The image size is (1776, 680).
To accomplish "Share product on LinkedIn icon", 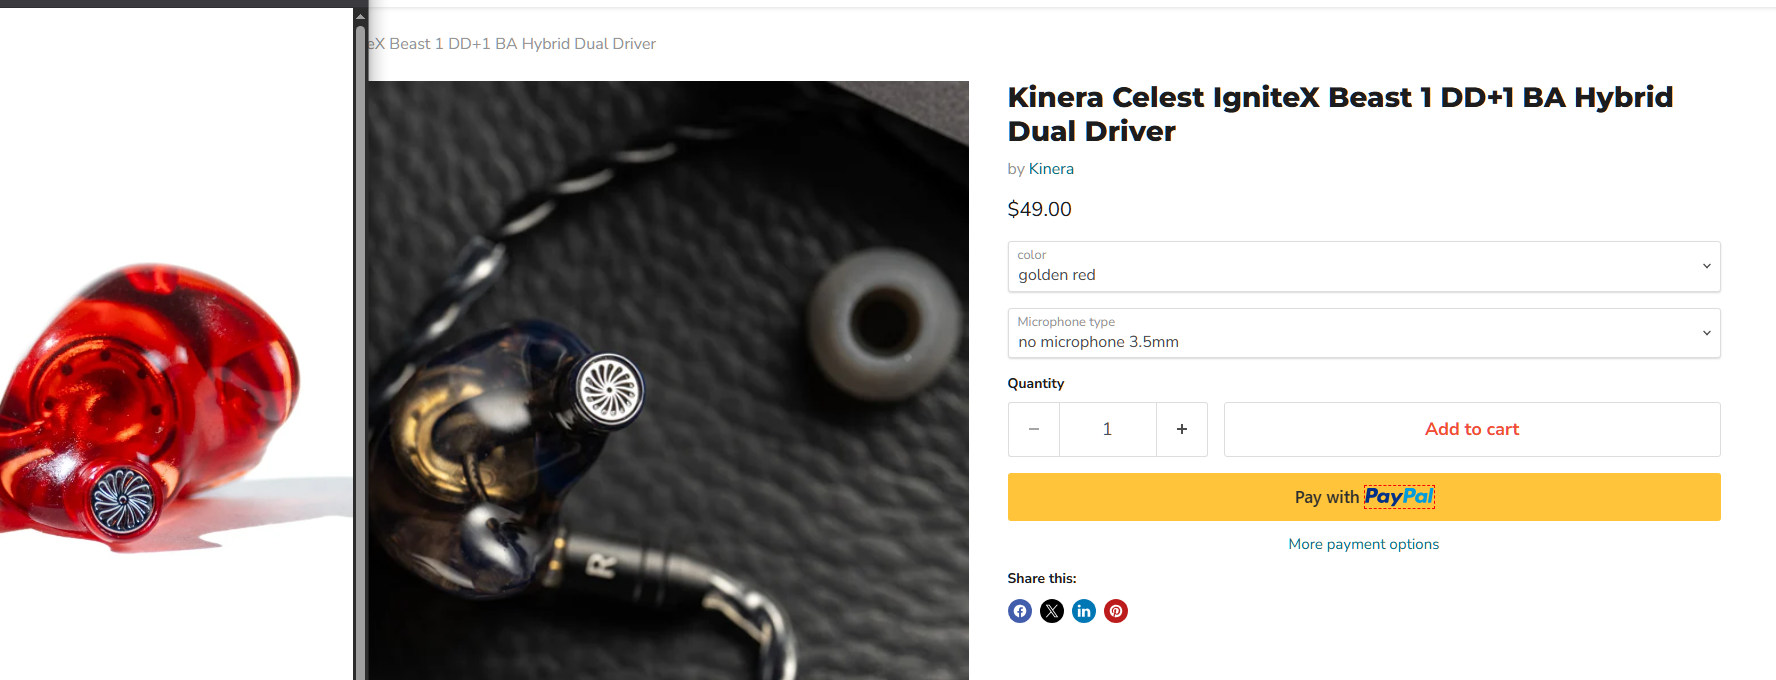I will click(x=1083, y=611).
